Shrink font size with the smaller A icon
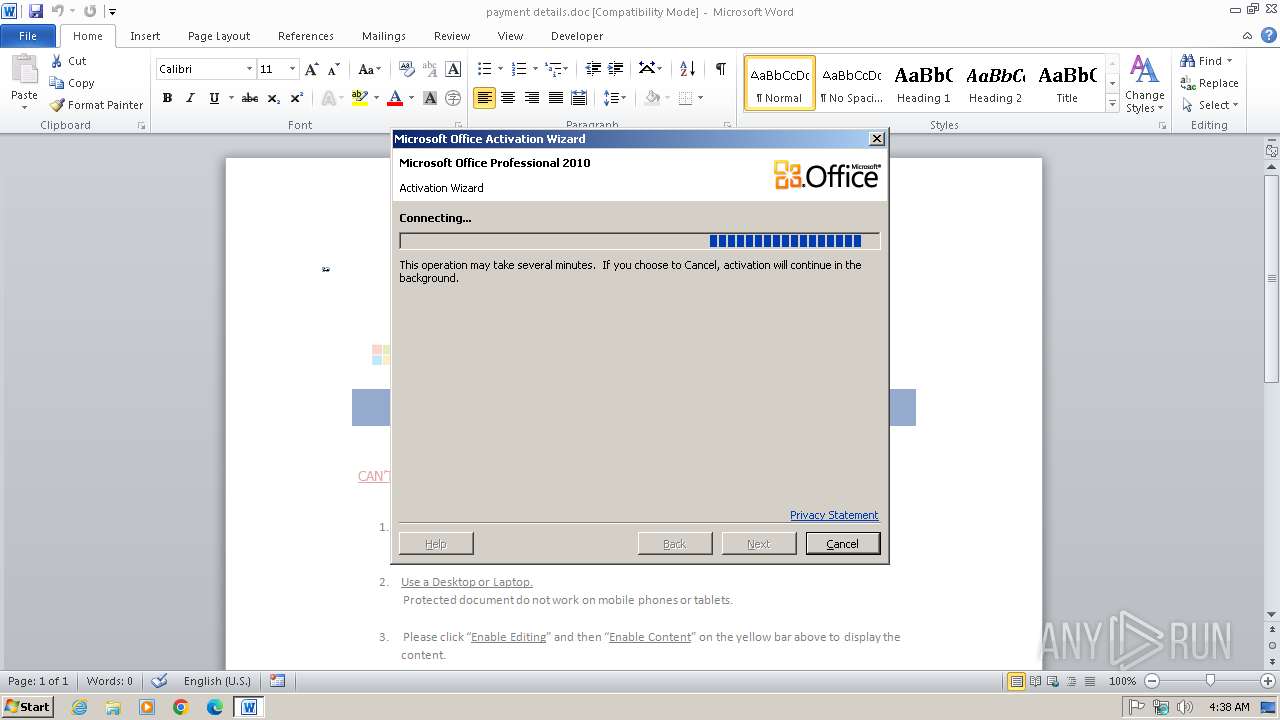 click(x=334, y=69)
